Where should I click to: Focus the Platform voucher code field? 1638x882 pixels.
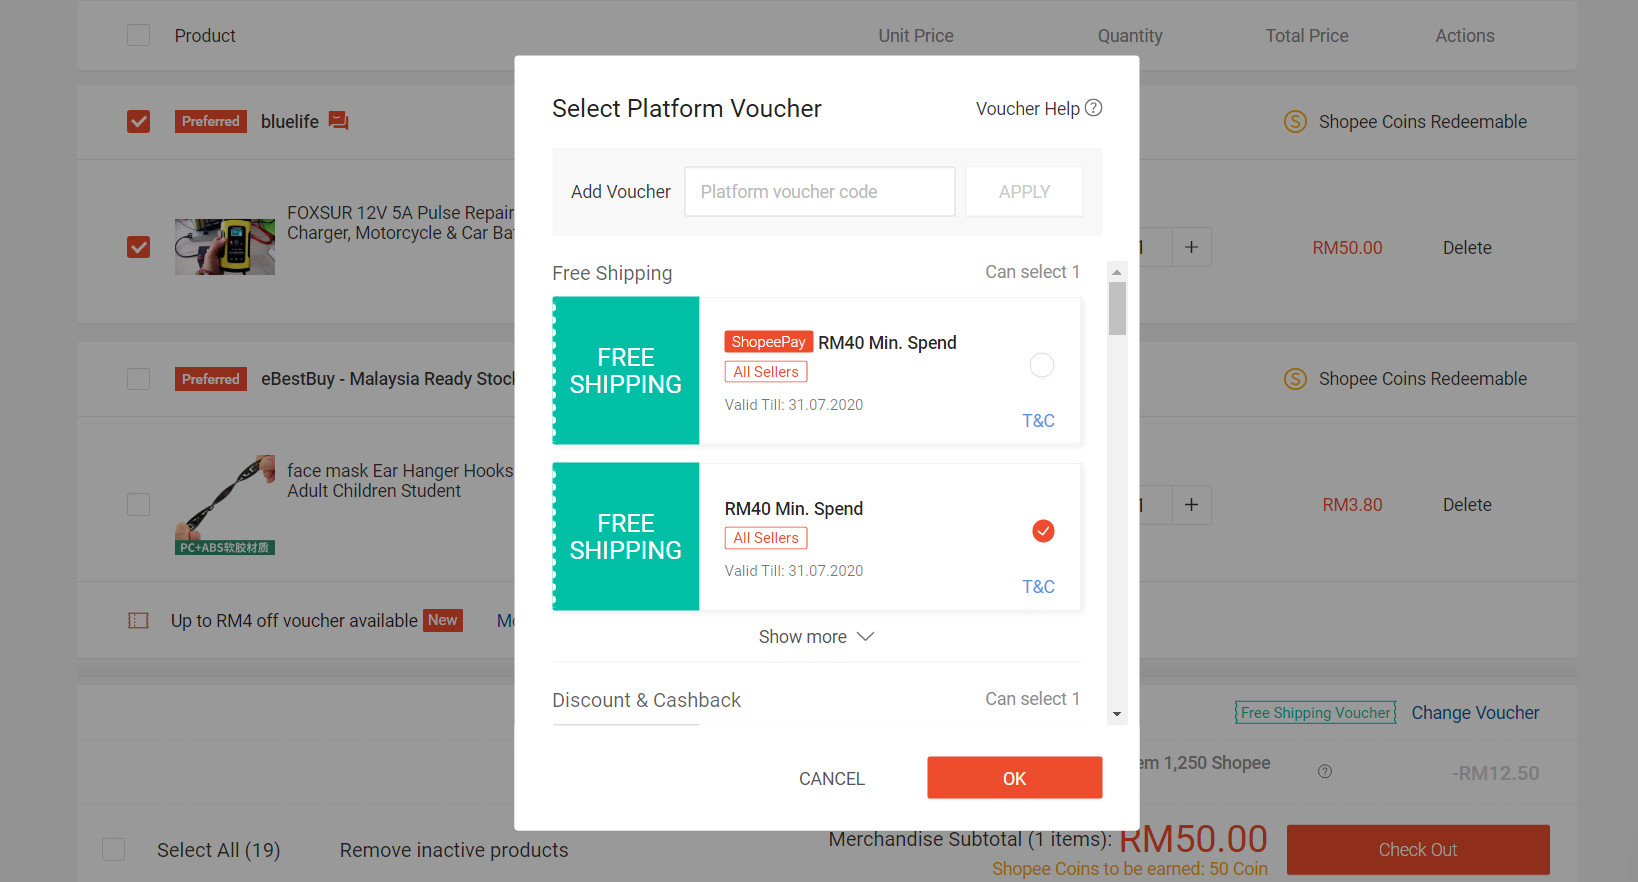tap(820, 192)
